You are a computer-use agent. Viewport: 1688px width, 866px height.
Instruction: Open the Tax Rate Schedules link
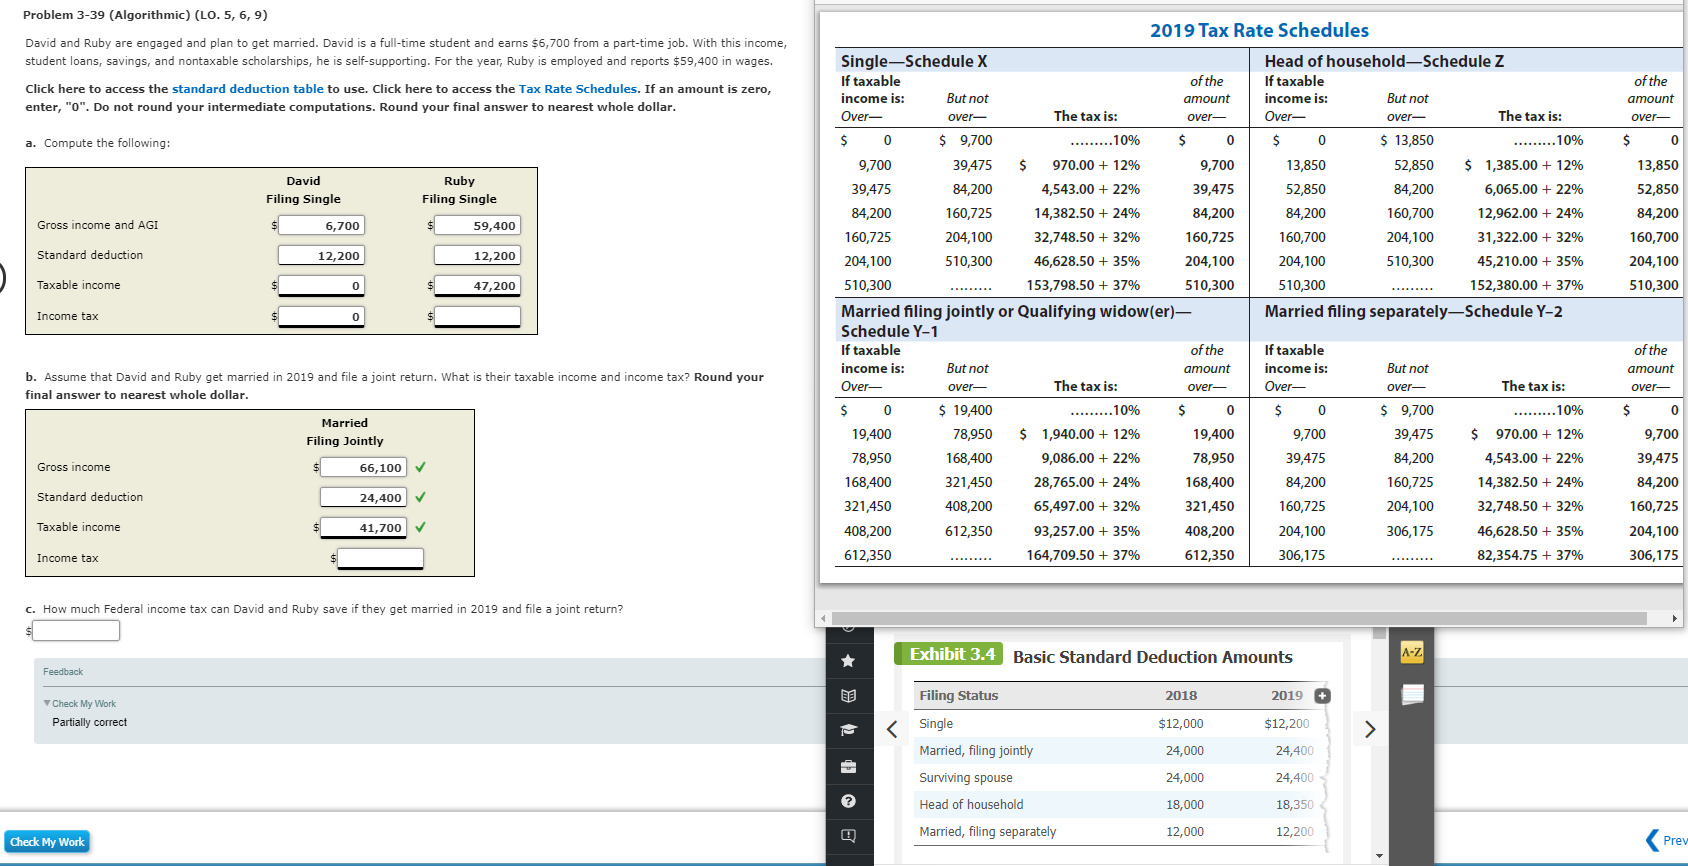click(578, 89)
